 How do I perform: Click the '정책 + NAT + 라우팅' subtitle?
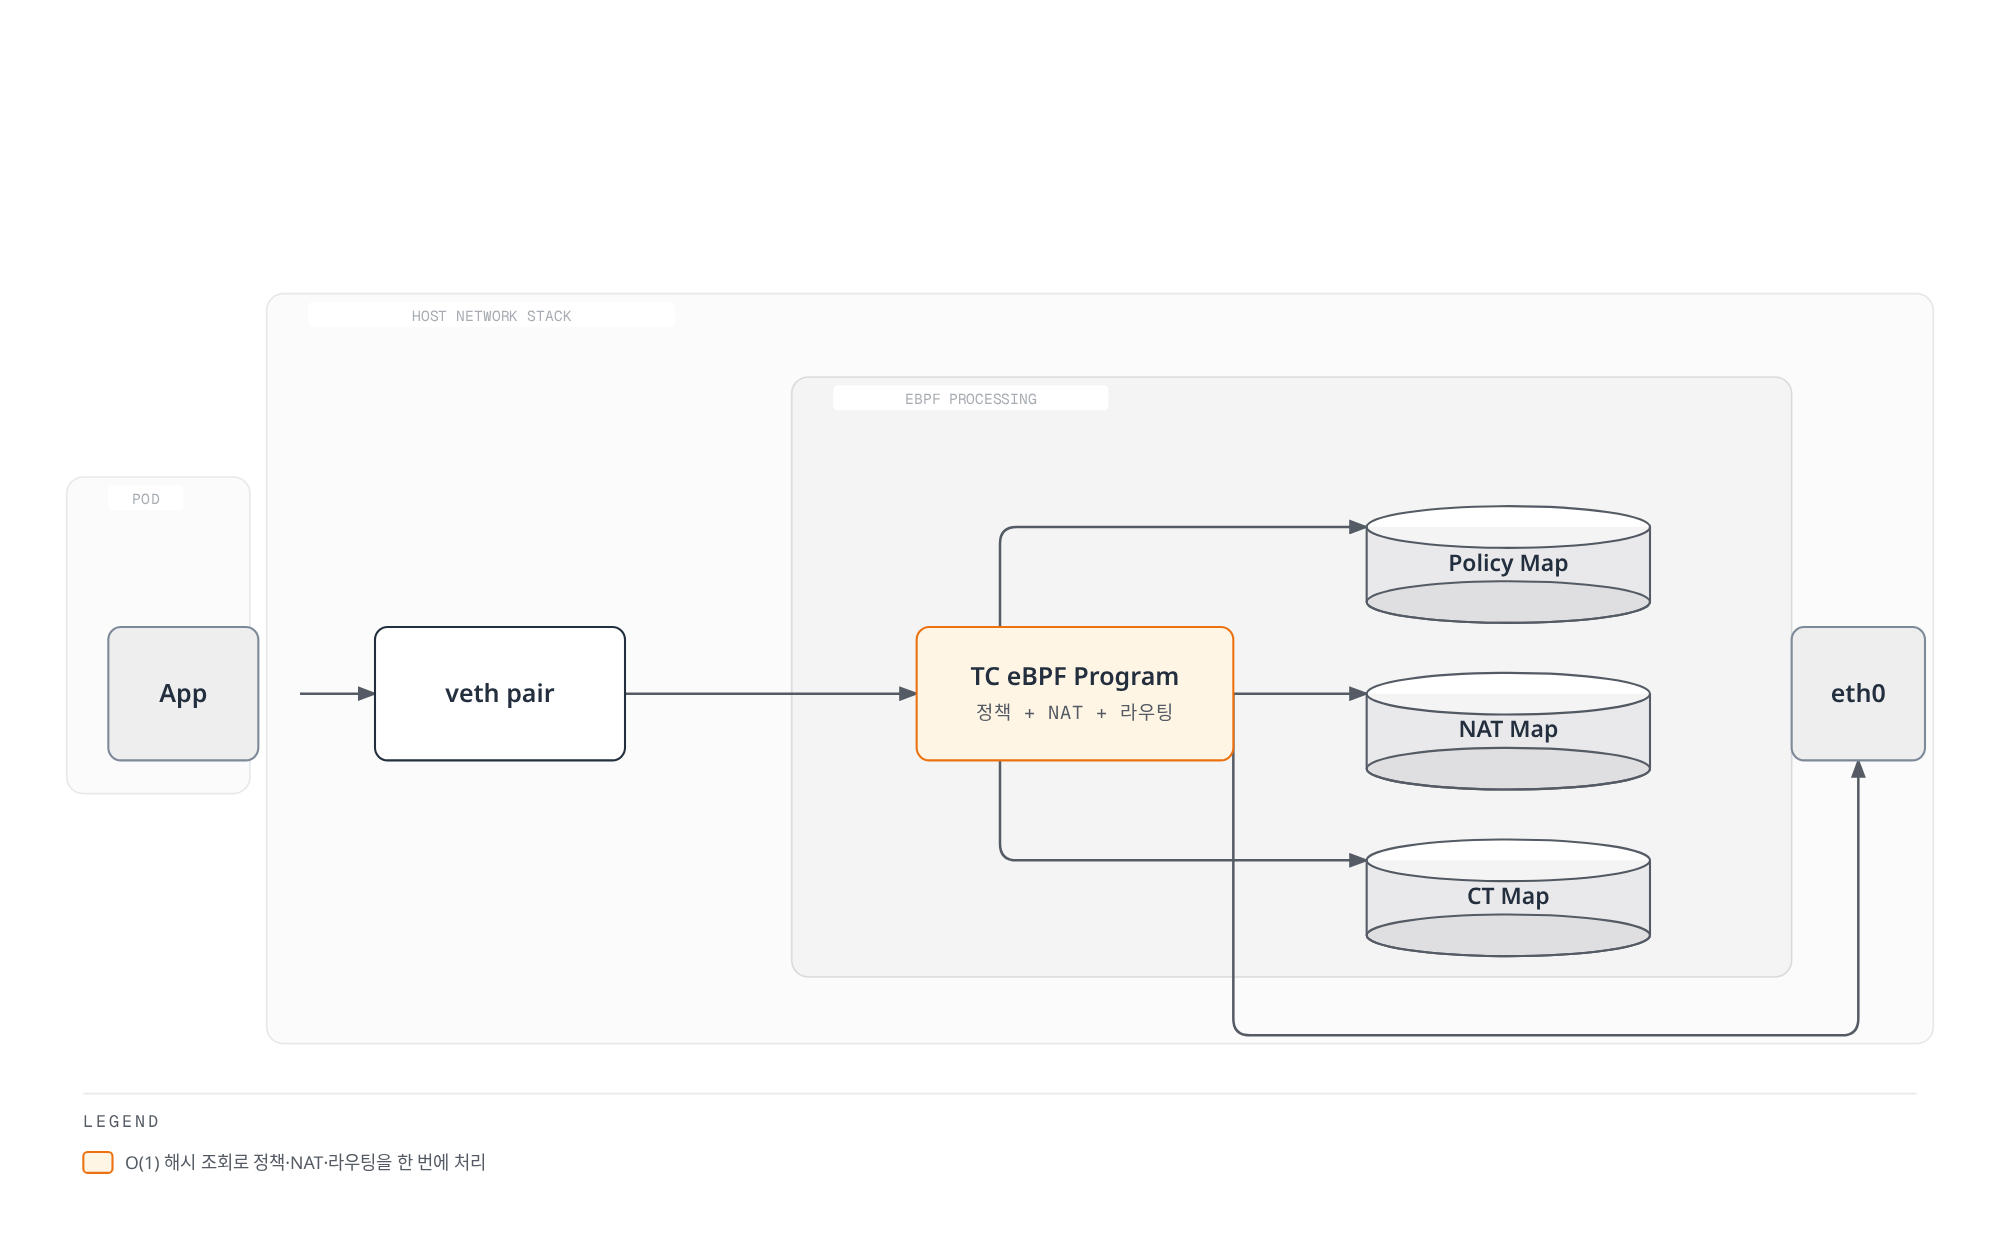point(1074,712)
